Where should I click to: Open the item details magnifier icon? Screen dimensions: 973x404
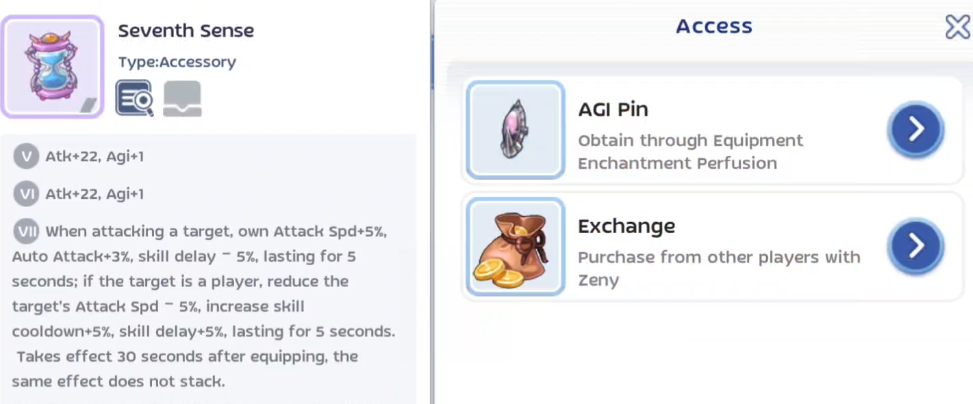(134, 98)
